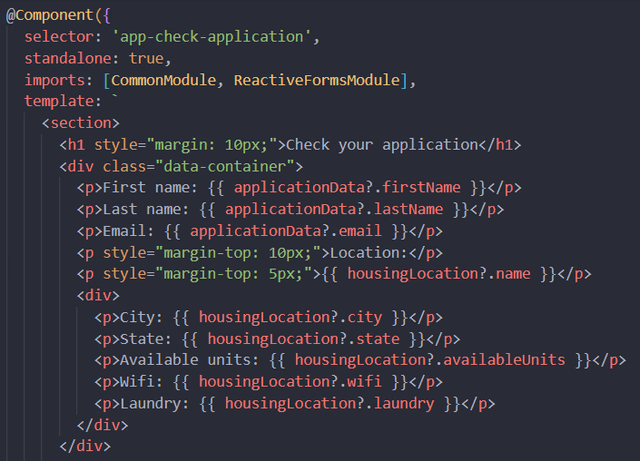Click the last closing </div> tag
The image size is (640, 461).
point(85,446)
